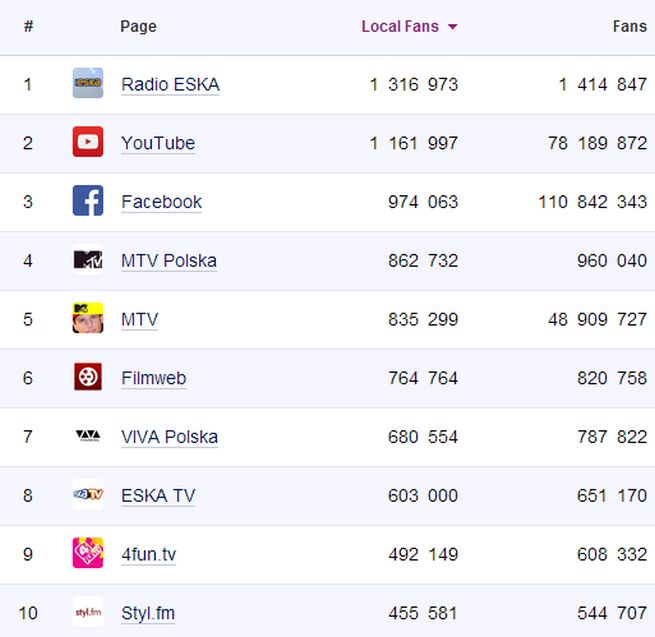The height and width of the screenshot is (637, 655).
Task: Click the blue Facebook logo icon
Action: [88, 201]
